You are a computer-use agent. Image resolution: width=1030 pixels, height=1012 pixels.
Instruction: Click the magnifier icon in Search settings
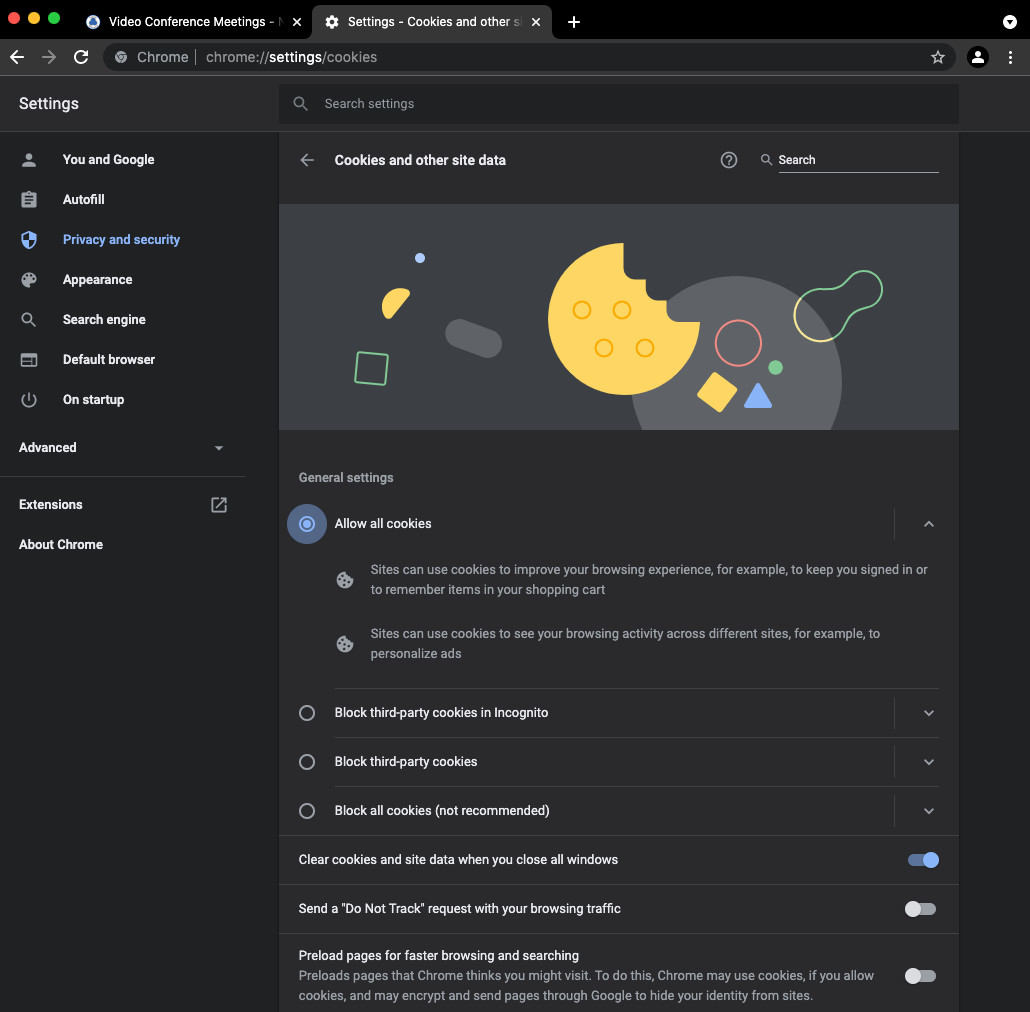[300, 104]
